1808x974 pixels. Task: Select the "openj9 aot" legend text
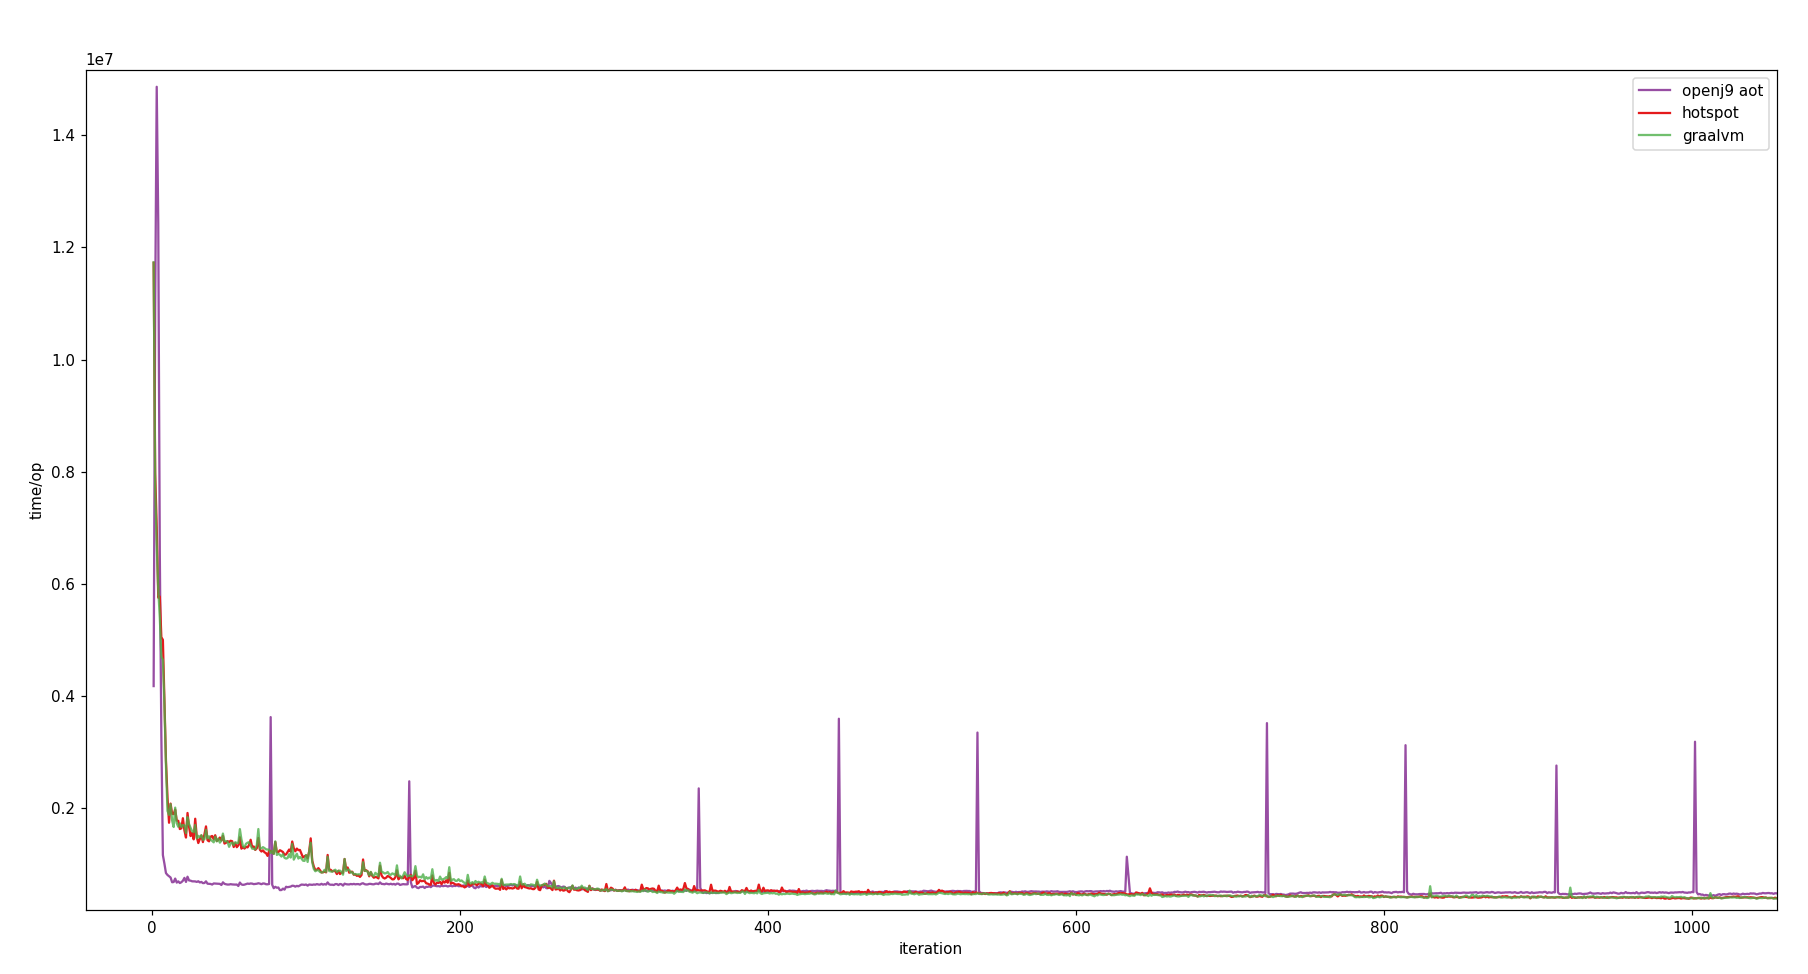tap(1722, 91)
